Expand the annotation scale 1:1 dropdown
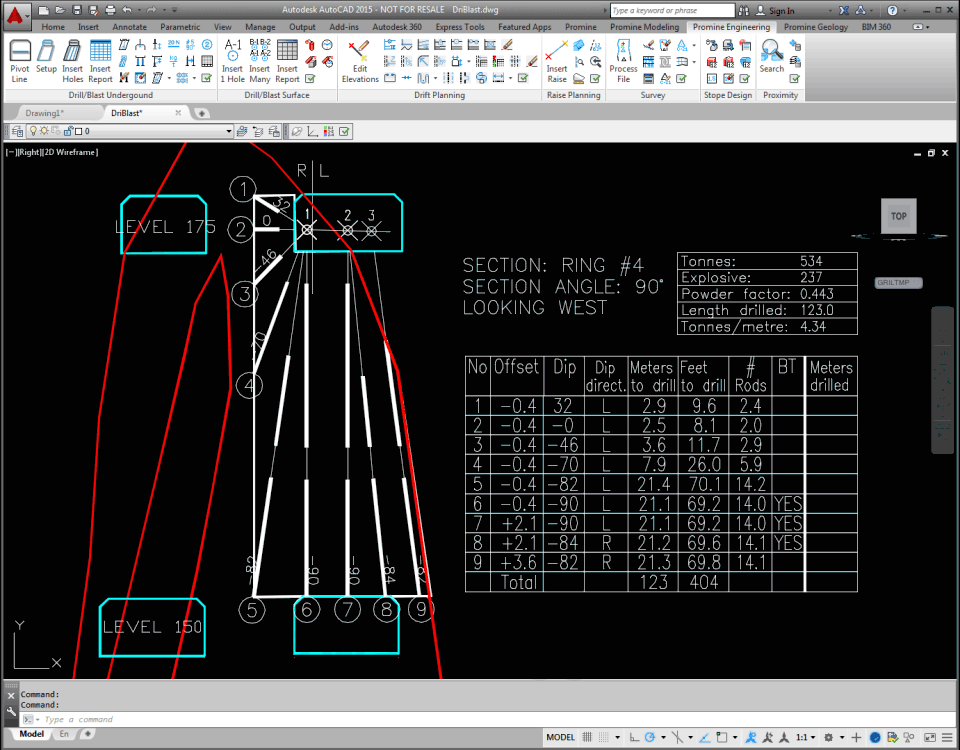Image resolution: width=960 pixels, height=750 pixels. [x=807, y=737]
